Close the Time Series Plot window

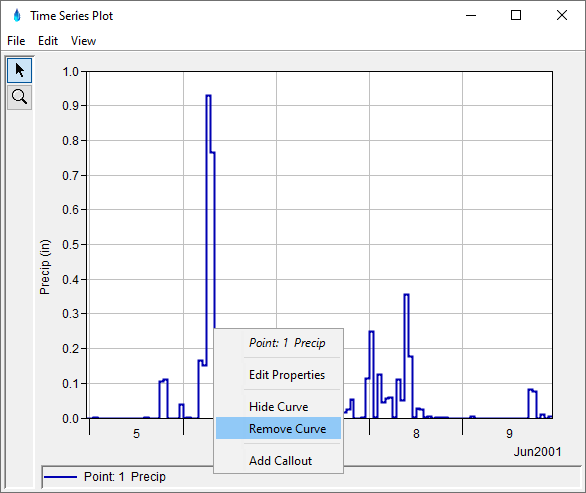(561, 15)
